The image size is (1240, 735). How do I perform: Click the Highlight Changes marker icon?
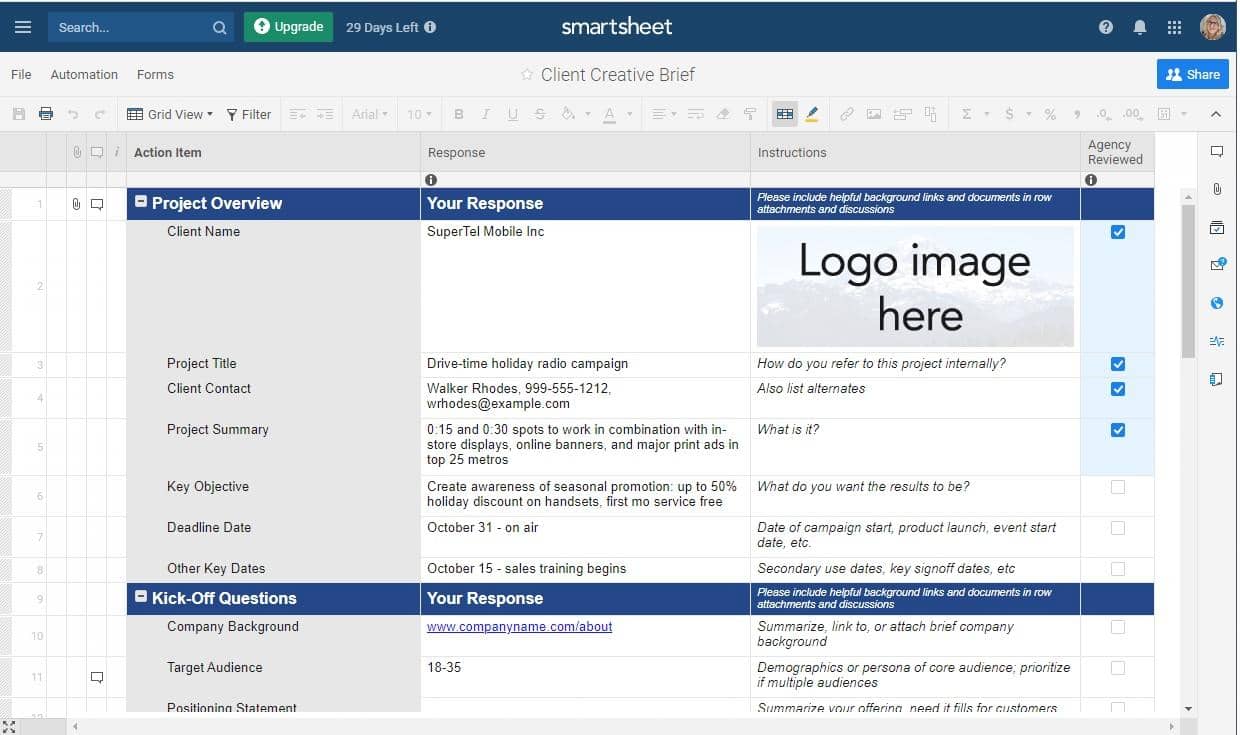[x=812, y=114]
